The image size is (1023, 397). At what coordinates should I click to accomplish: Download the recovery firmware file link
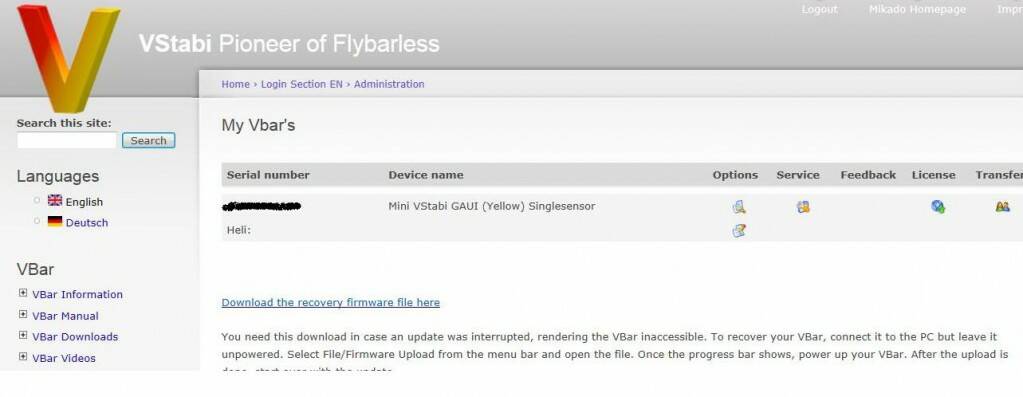(331, 302)
